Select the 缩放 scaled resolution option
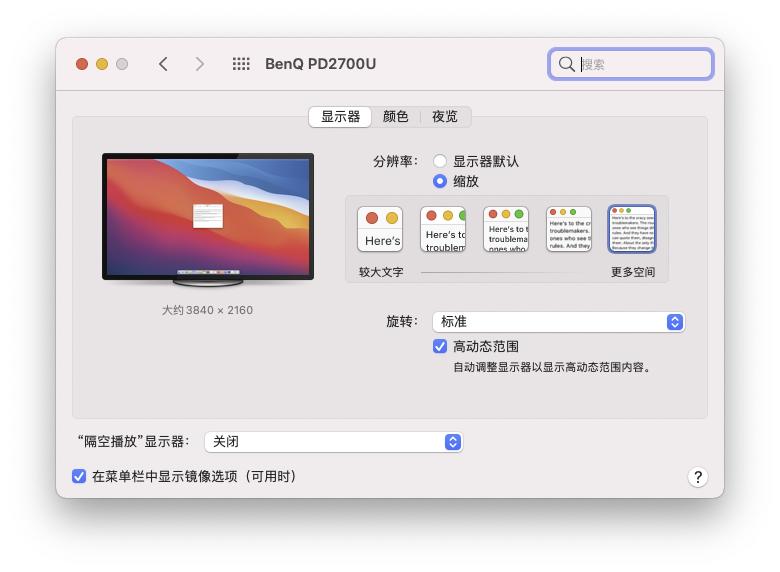 (x=440, y=181)
